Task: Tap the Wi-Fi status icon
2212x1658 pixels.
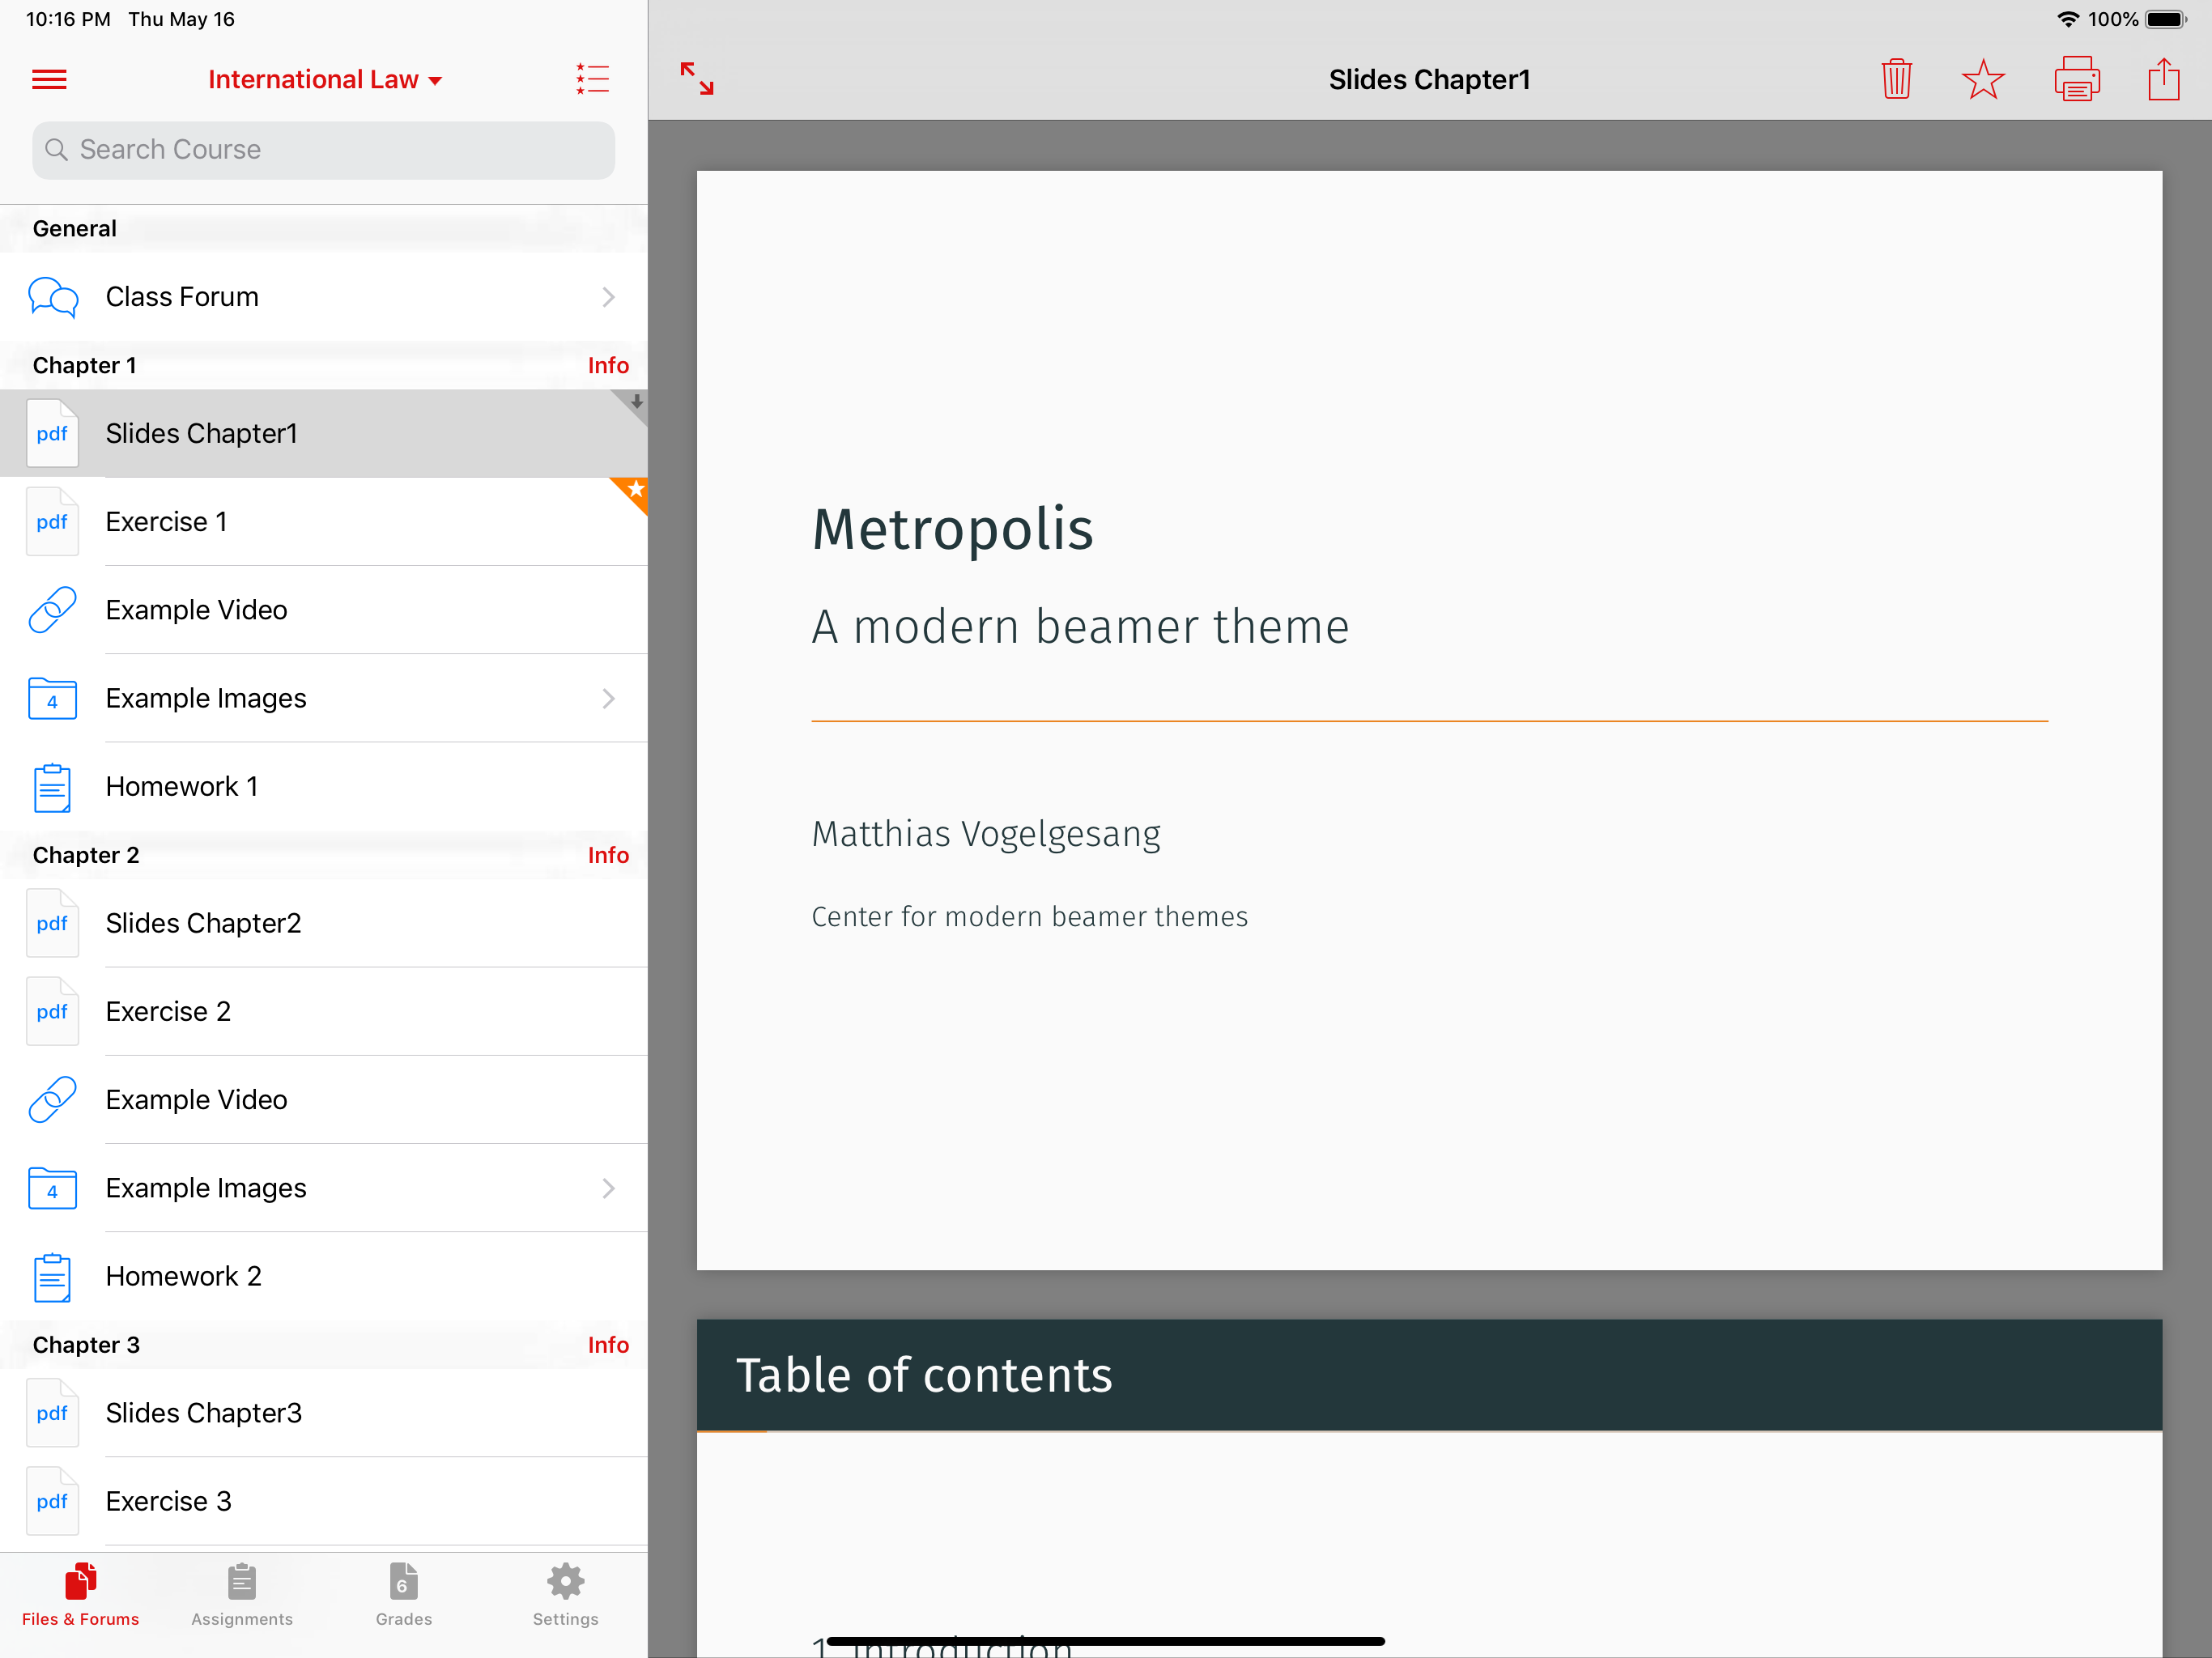Action: click(2067, 19)
